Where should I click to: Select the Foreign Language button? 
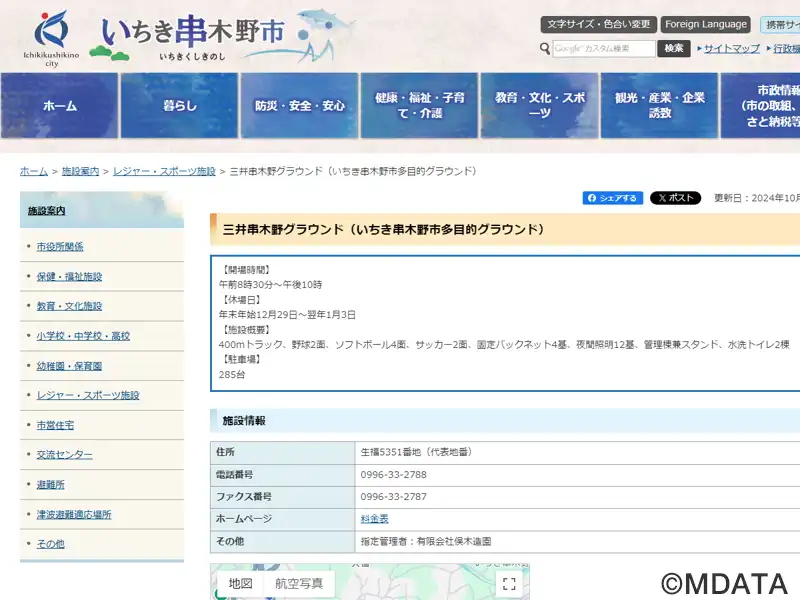click(x=705, y=24)
